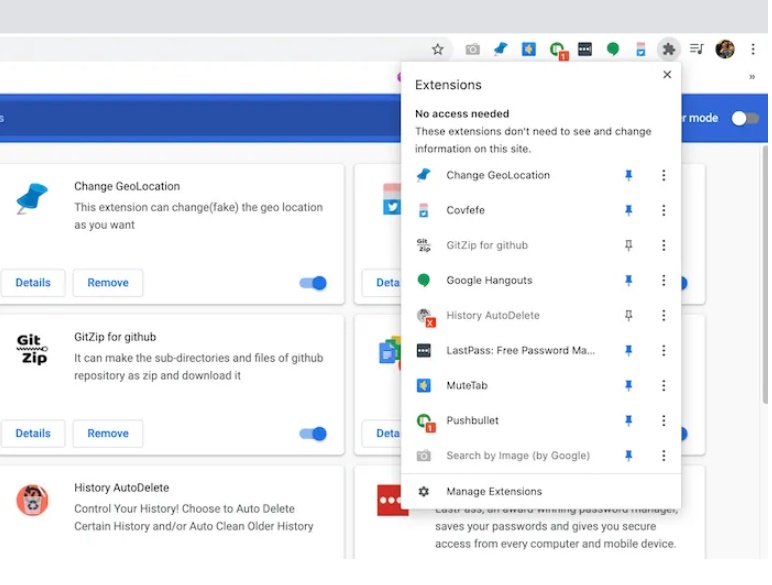
Task: Open Manage Extensions
Action: [541, 491]
